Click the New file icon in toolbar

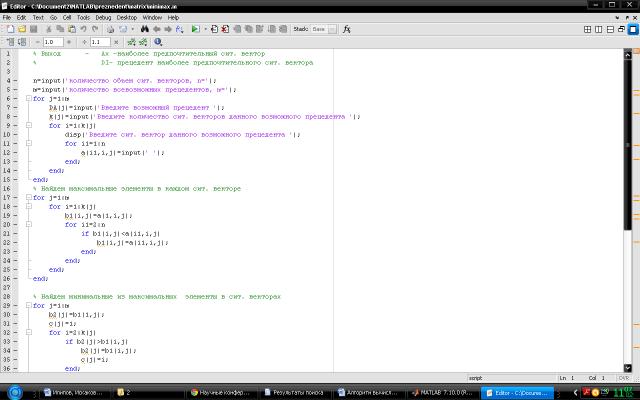pos(7,30)
